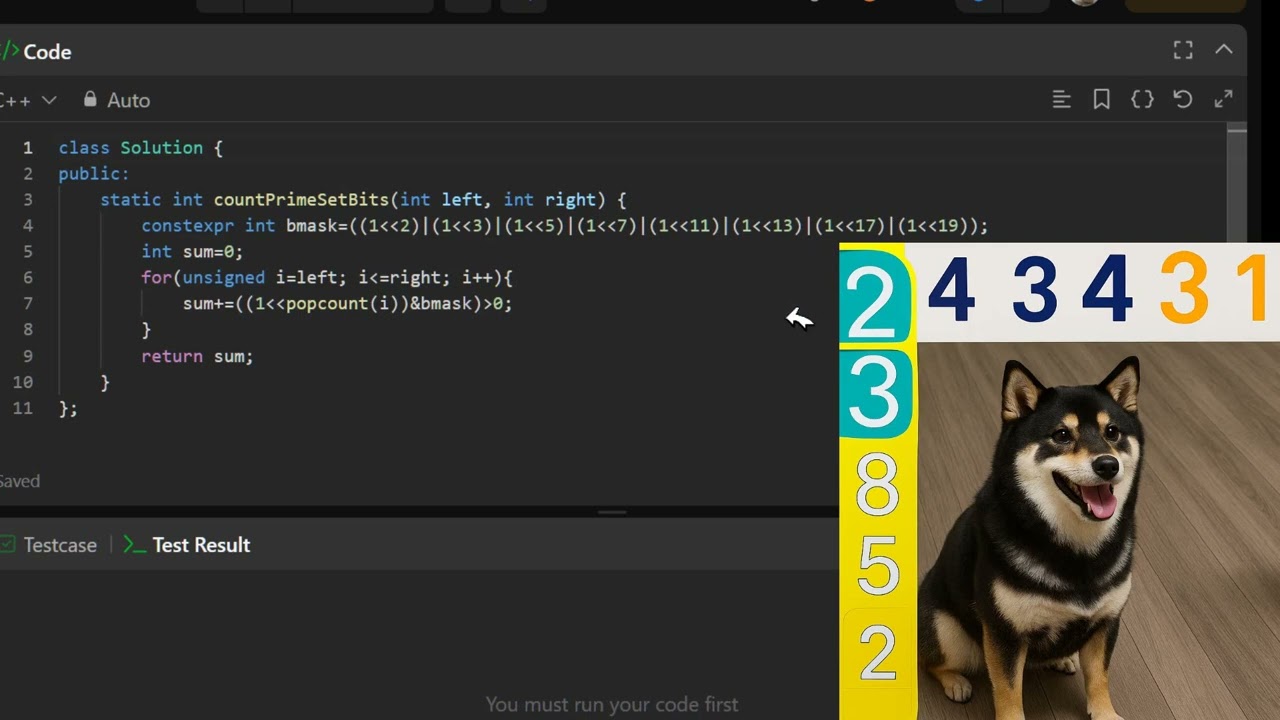Screen dimensions: 1280x720
Task: Click the panel divider drag handle
Action: (x=612, y=512)
